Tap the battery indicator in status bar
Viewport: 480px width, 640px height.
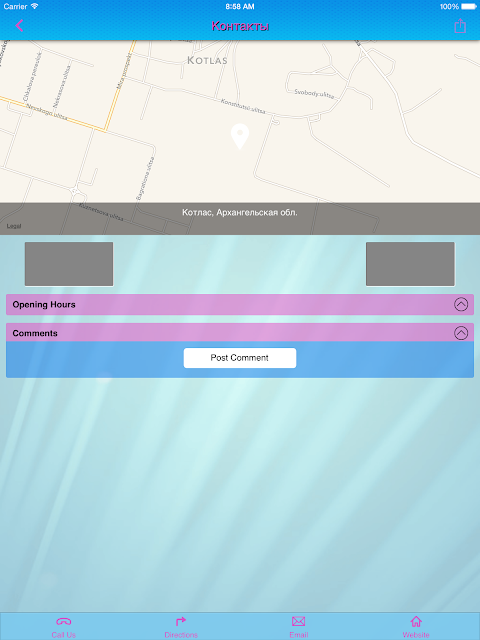(469, 7)
